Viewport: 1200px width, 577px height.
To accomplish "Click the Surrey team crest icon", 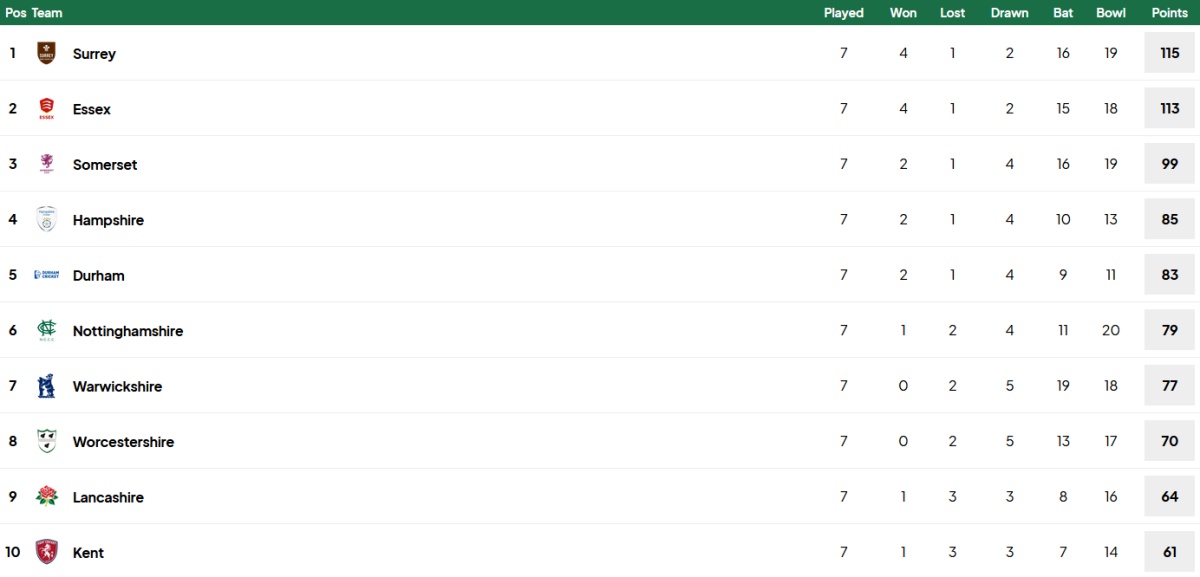I will pos(46,53).
